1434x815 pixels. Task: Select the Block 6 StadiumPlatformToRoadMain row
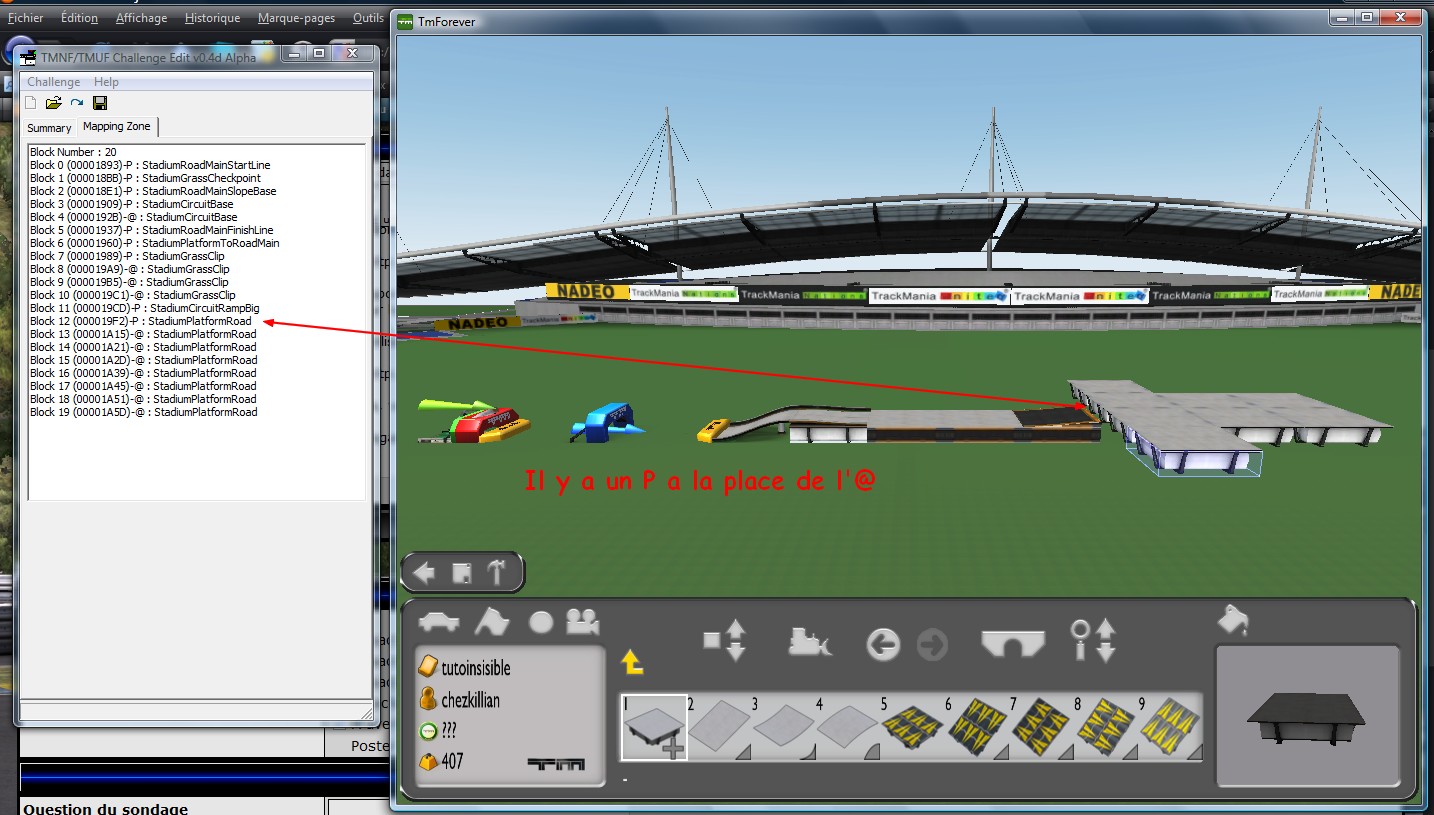click(154, 243)
